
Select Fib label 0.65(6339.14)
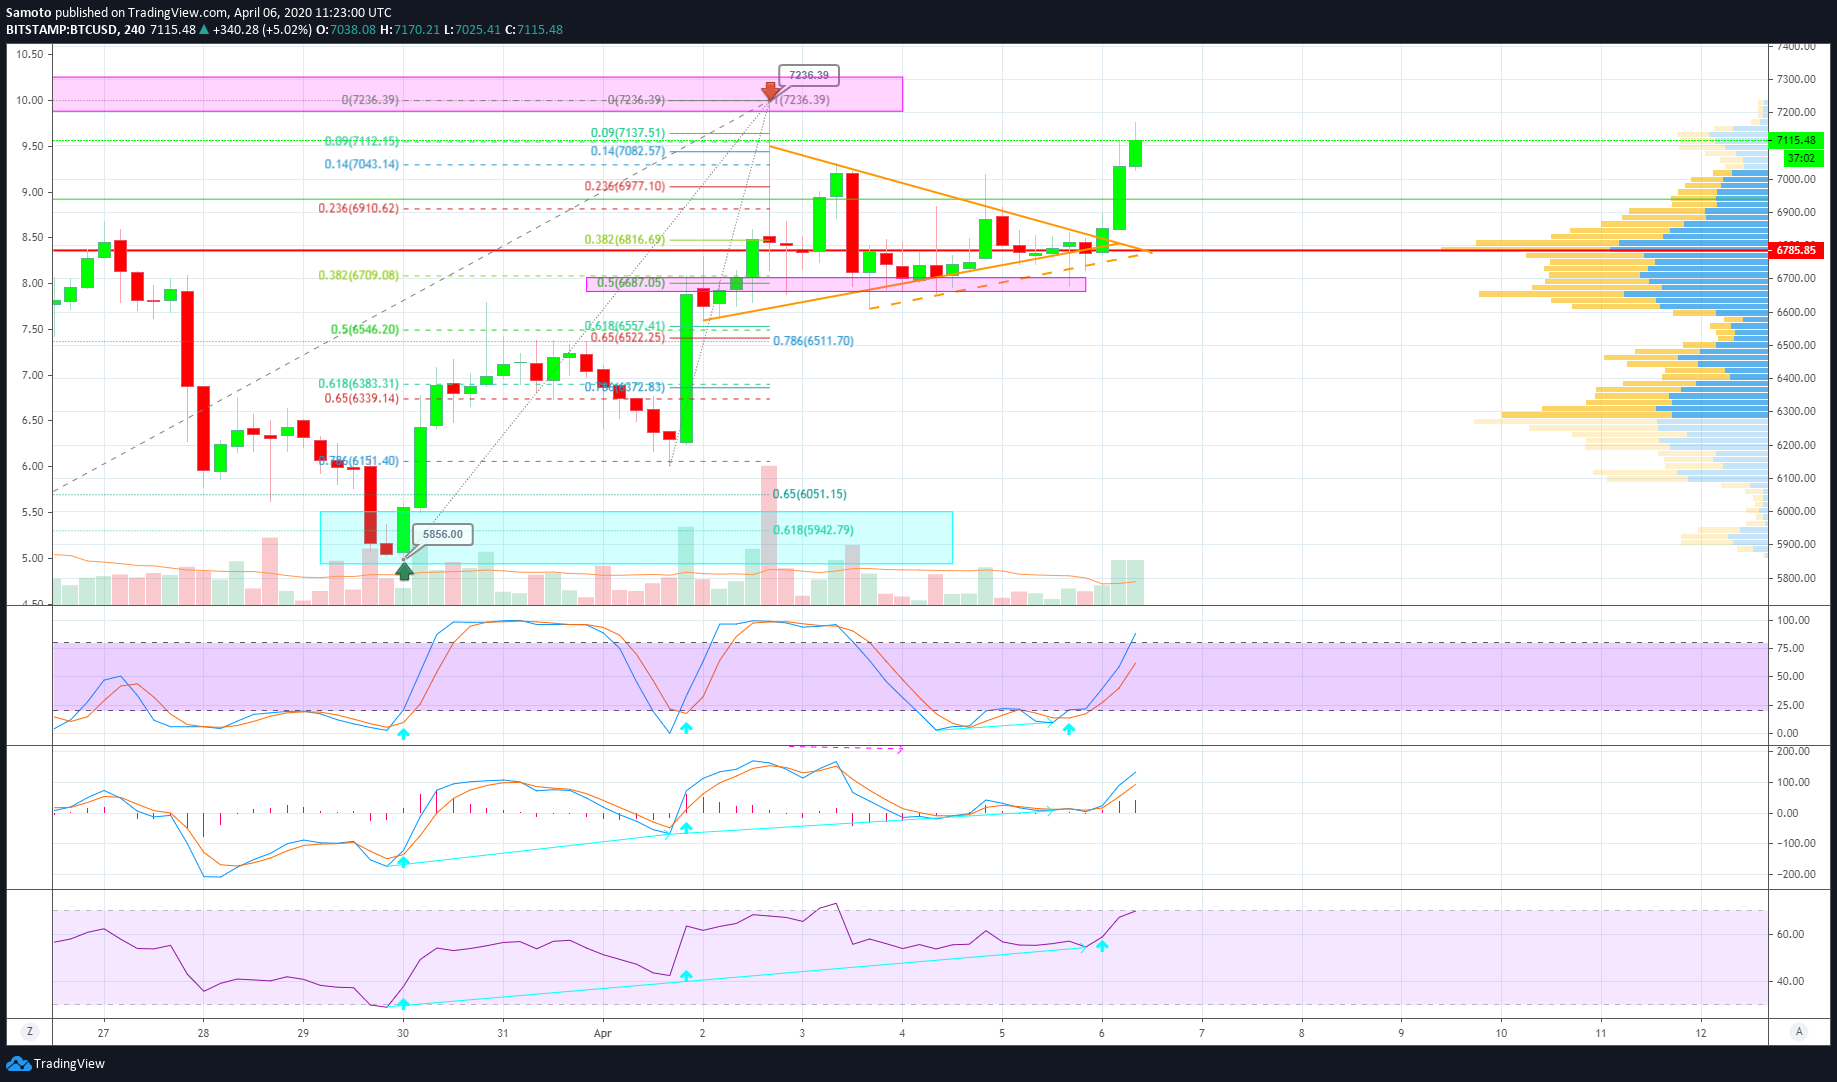pyautogui.click(x=362, y=398)
